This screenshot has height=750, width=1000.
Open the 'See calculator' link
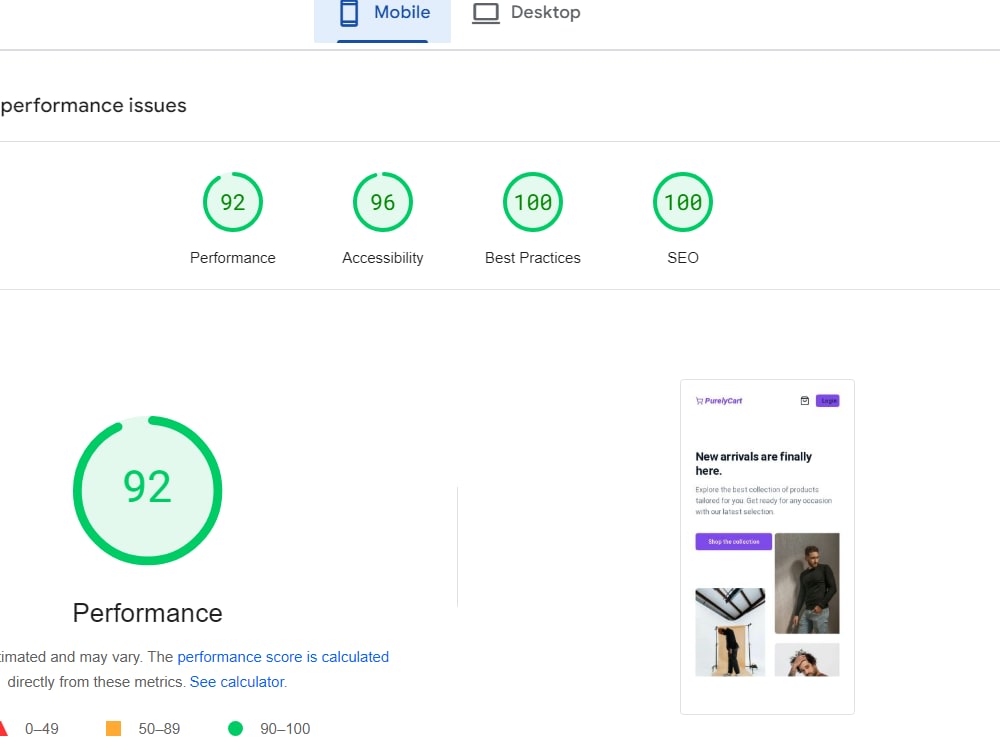[x=237, y=682]
